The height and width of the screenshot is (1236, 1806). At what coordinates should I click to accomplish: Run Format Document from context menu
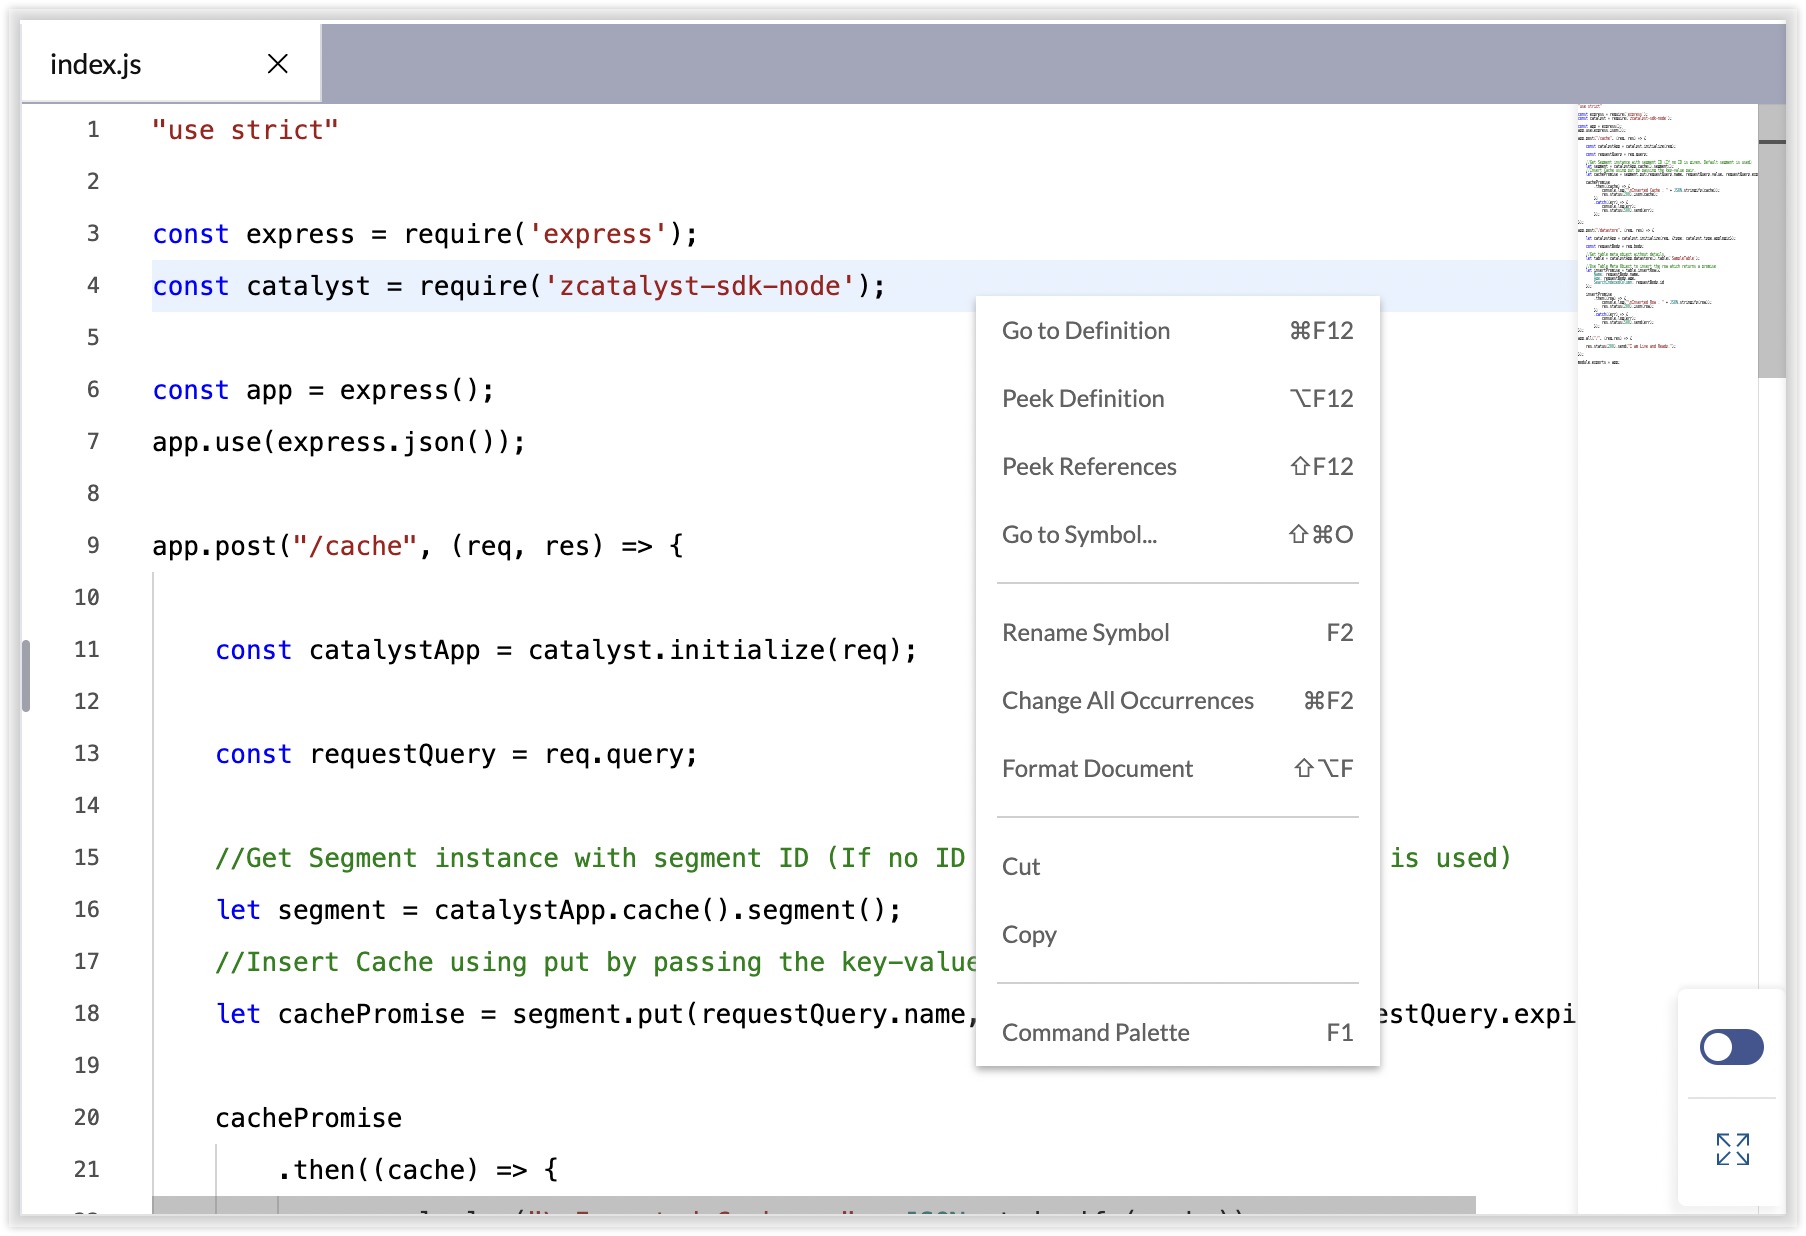pos(1177,769)
